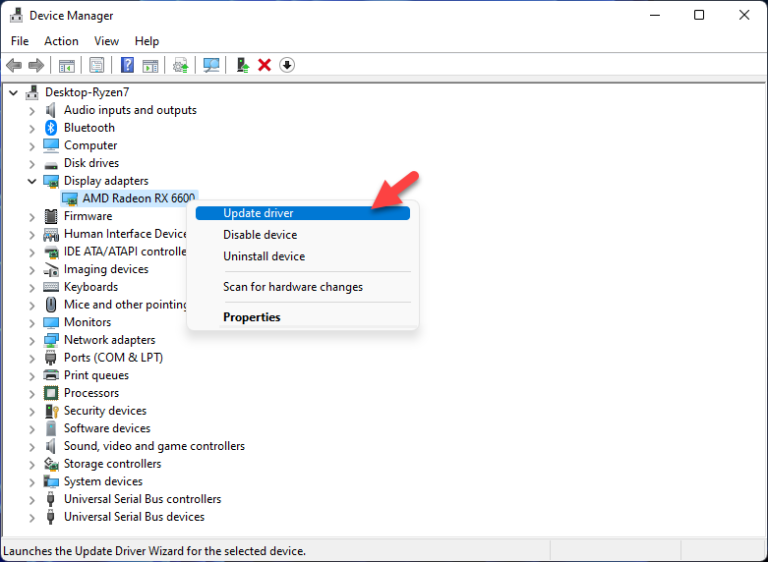This screenshot has width=768, height=562.
Task: Select the Desktop-Ryzen7 computer name
Action: [87, 92]
